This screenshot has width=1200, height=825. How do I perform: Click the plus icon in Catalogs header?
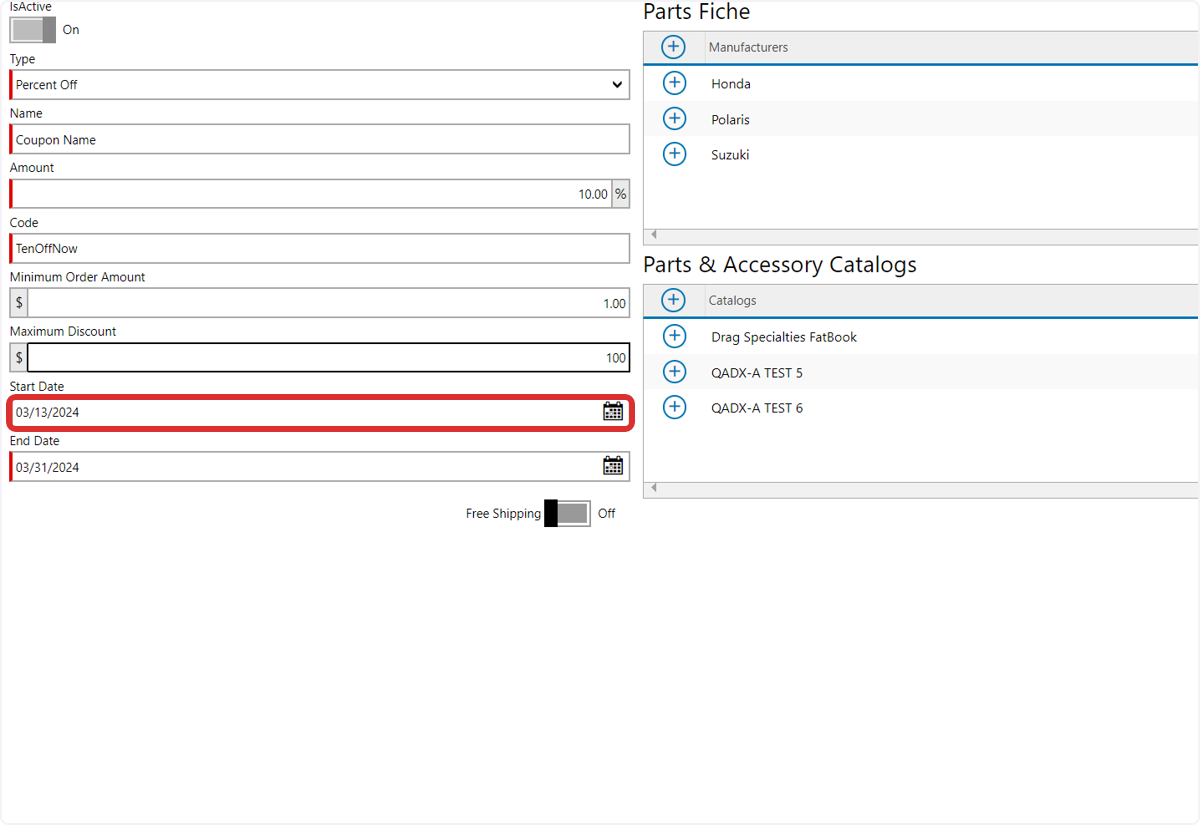(674, 300)
